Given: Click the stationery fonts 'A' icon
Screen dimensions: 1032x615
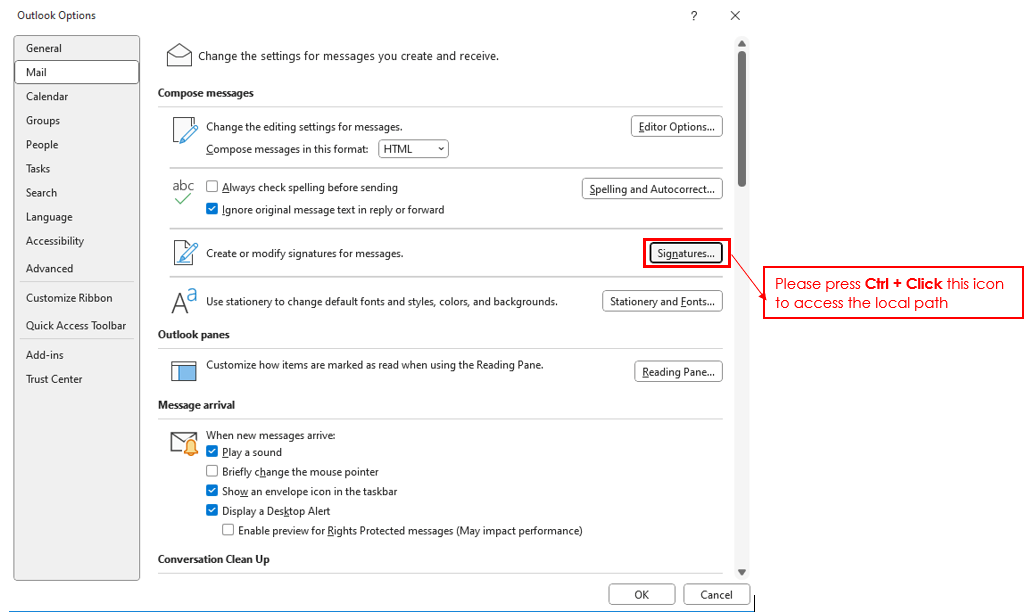Looking at the screenshot, I should tap(184, 301).
